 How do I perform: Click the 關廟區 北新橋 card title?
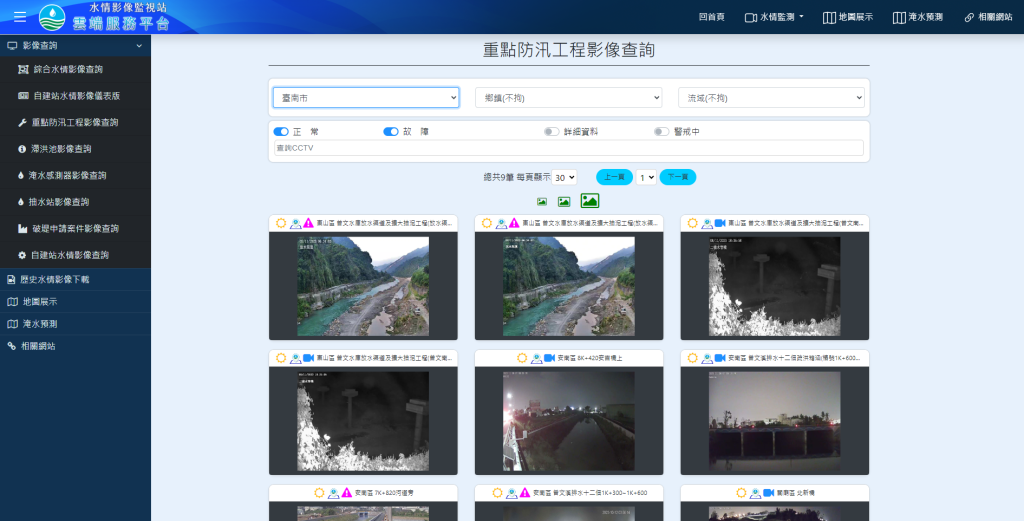[x=795, y=493]
